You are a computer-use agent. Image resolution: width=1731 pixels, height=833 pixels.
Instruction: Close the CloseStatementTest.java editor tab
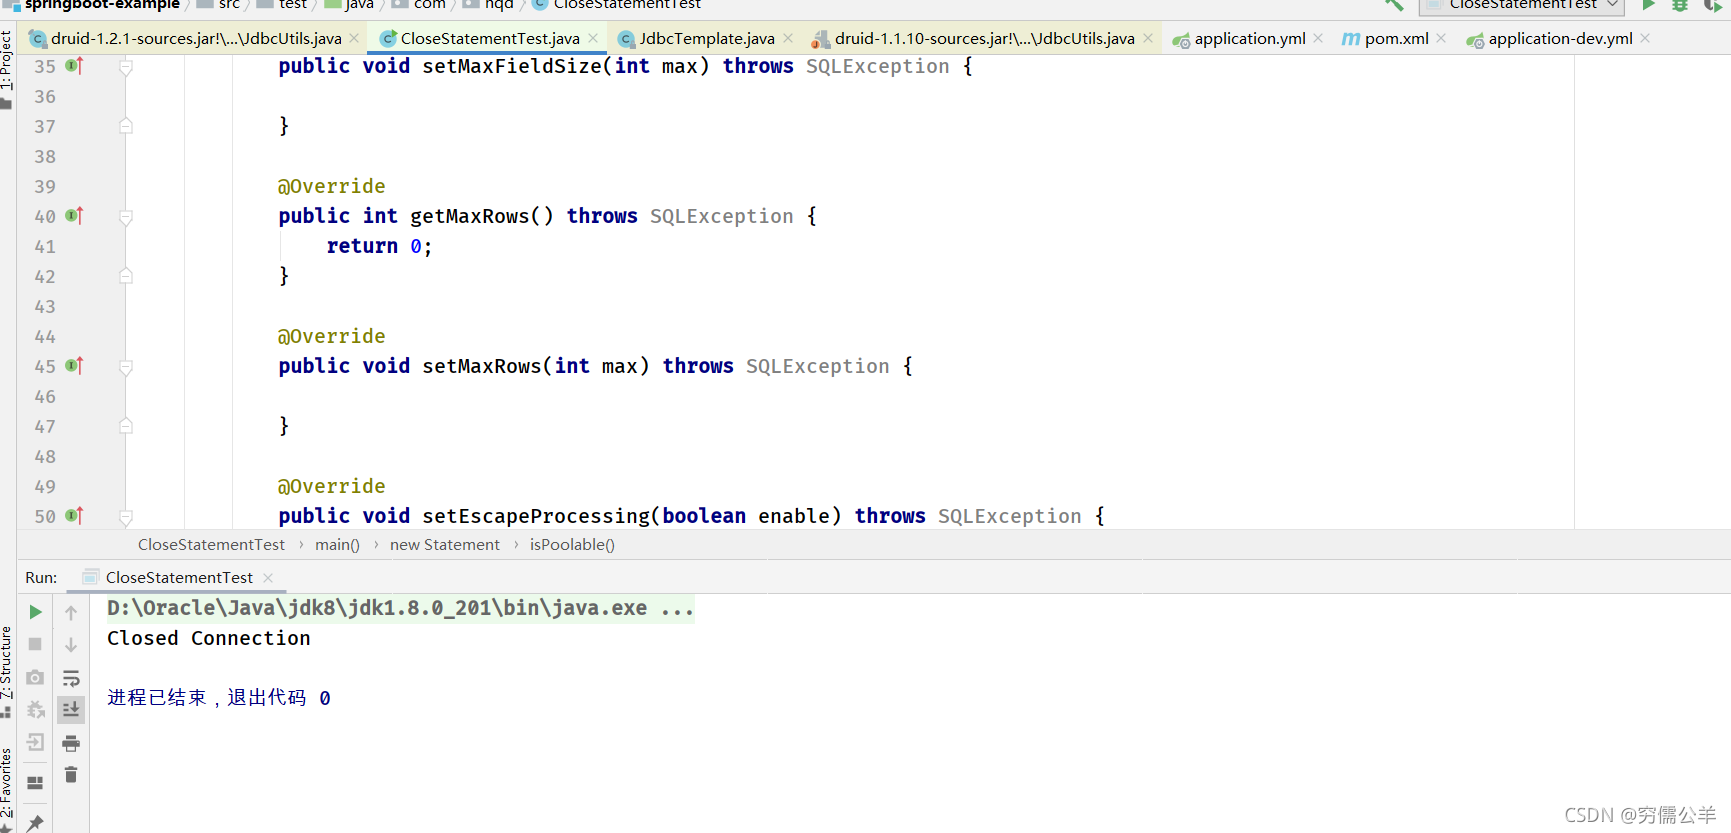point(593,38)
